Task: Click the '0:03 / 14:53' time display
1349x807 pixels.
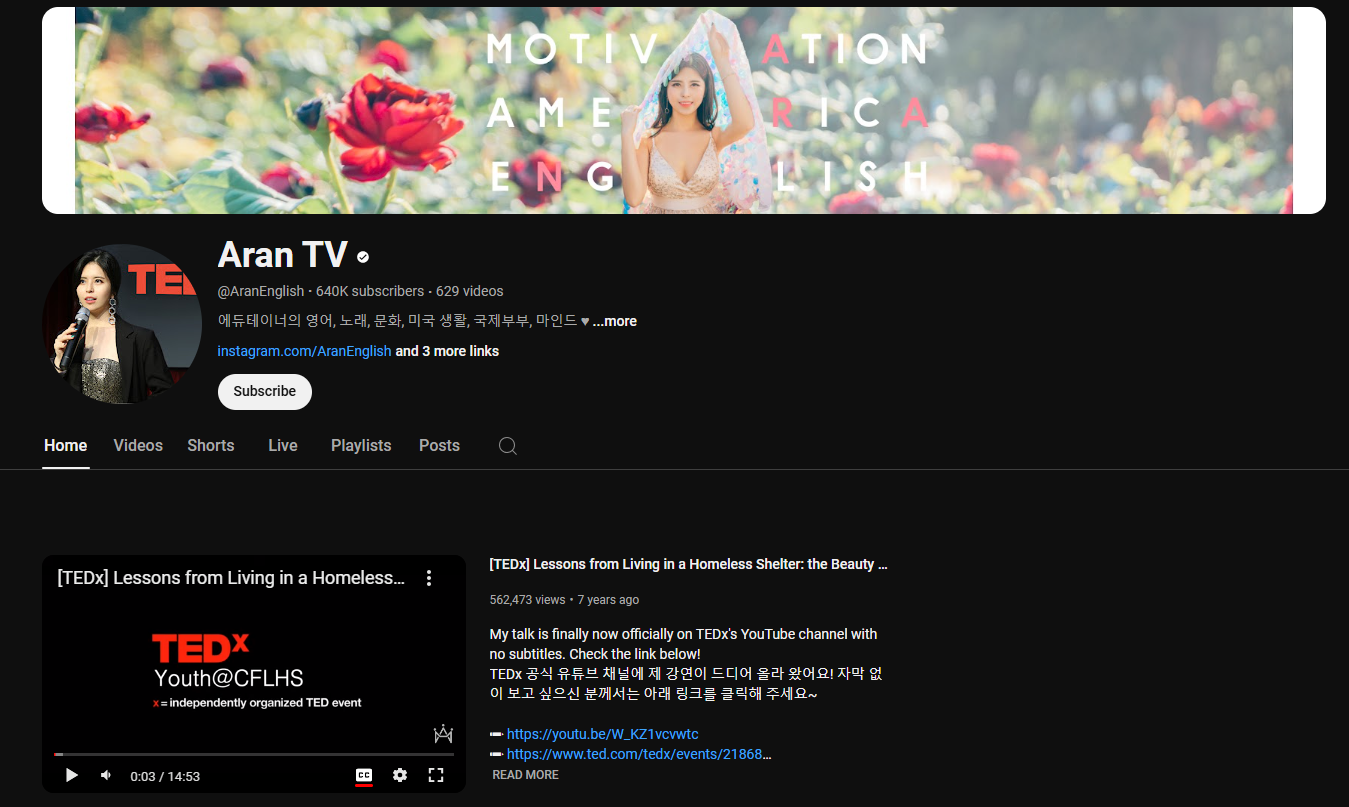Action: [165, 776]
